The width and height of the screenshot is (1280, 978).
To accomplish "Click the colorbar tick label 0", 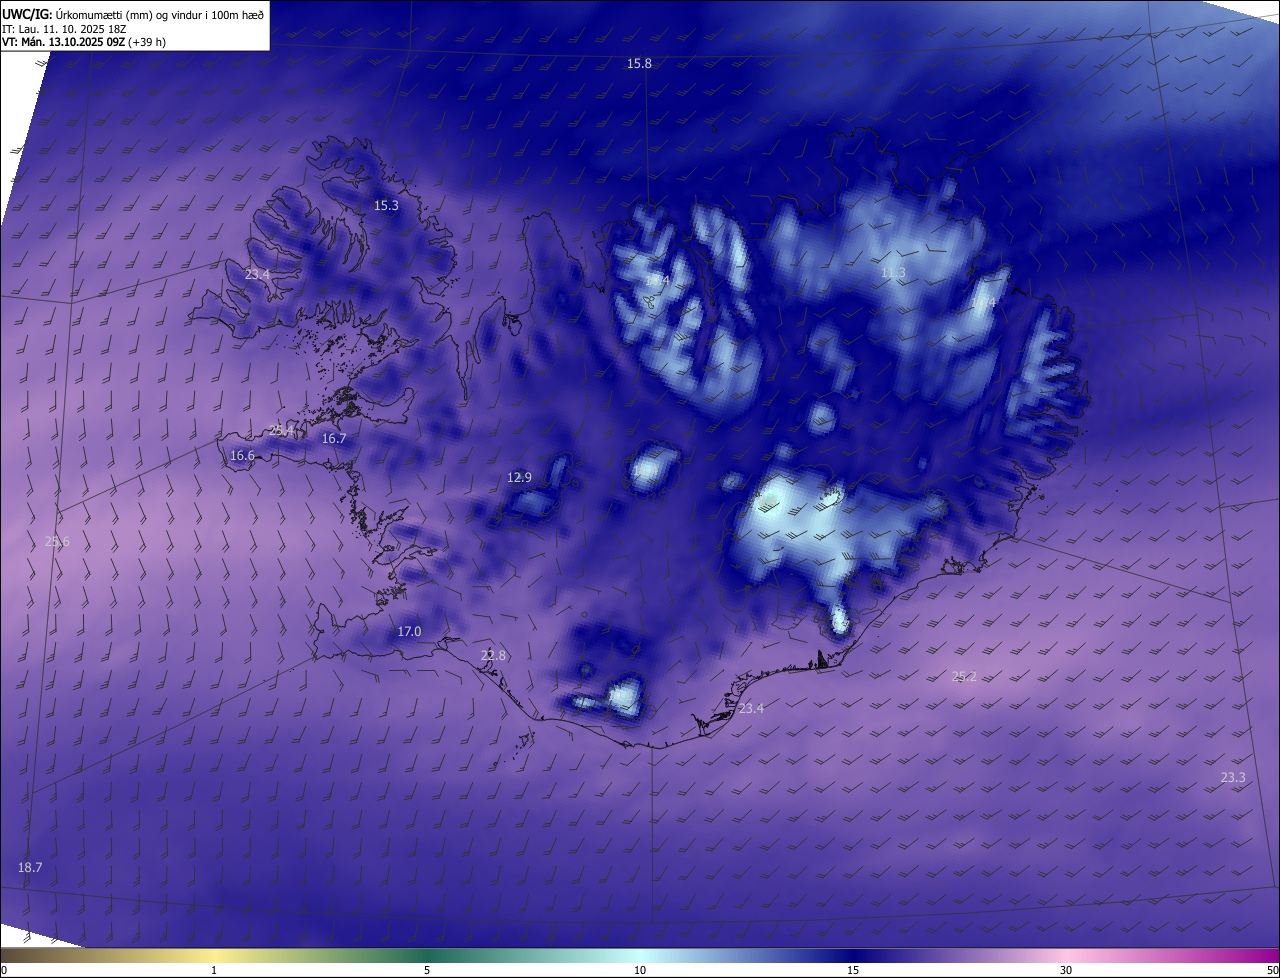I will pos(4,970).
